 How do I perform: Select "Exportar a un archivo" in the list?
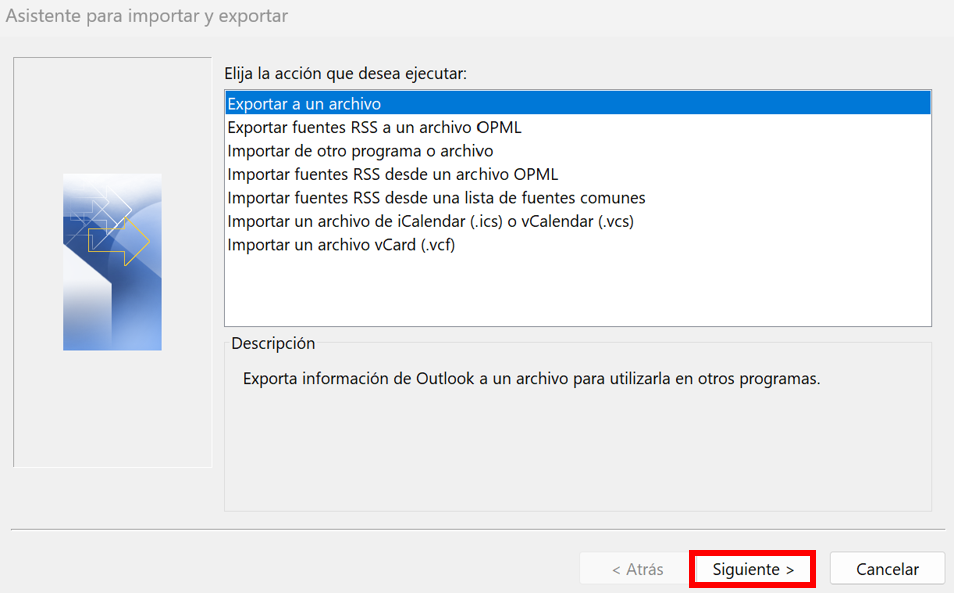click(x=577, y=103)
